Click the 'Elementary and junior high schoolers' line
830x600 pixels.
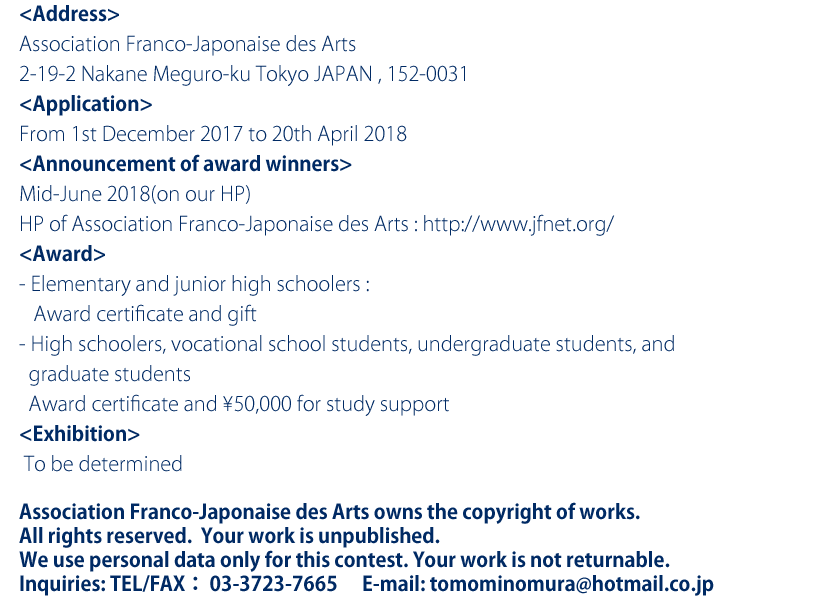[194, 284]
